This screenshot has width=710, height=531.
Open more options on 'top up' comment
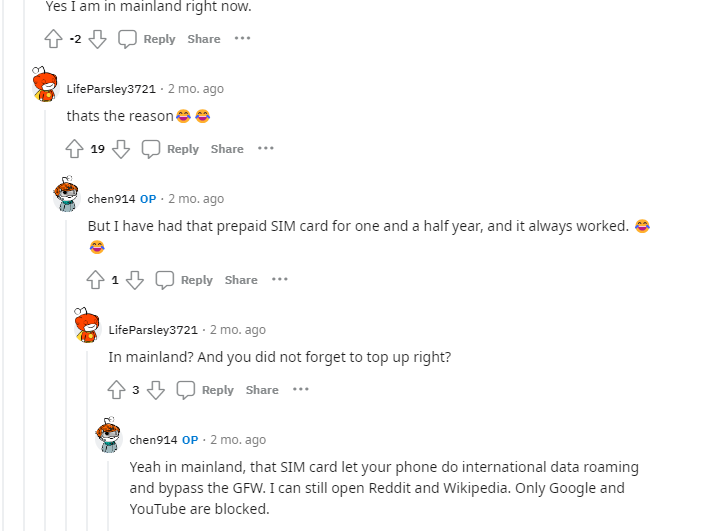point(300,390)
